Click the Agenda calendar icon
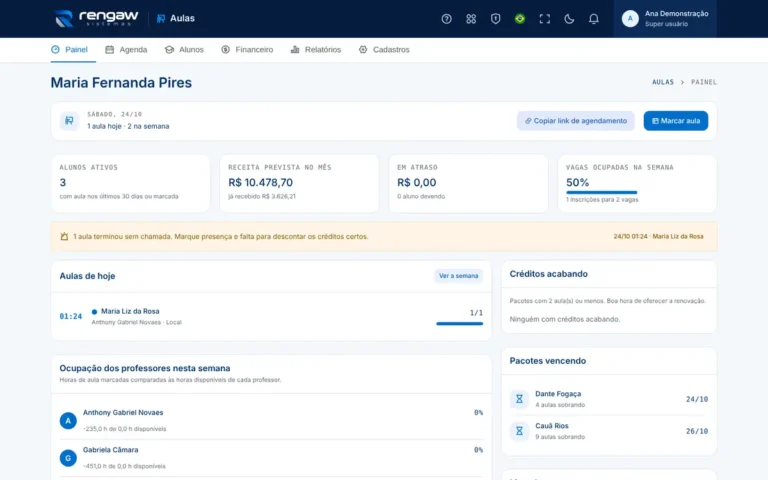768x480 pixels. 110,49
